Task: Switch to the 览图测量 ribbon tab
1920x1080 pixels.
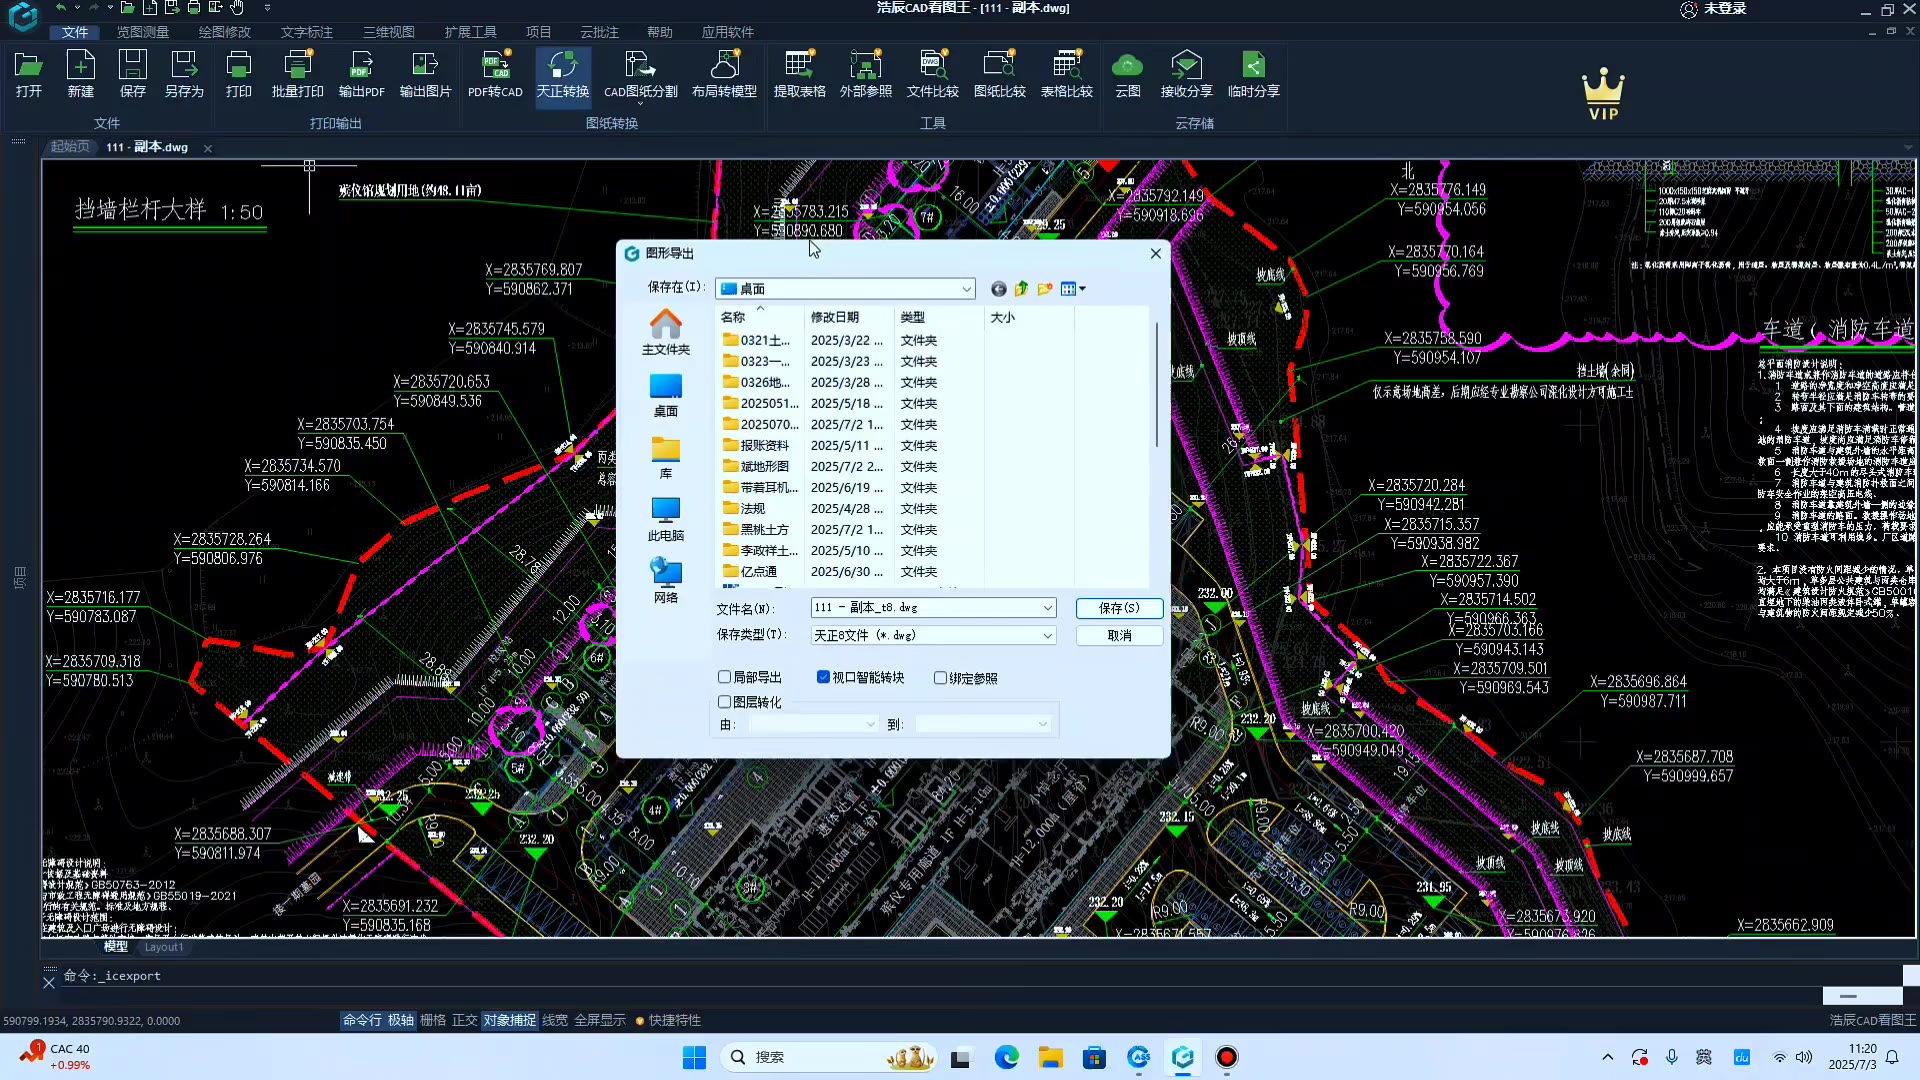Action: [142, 32]
